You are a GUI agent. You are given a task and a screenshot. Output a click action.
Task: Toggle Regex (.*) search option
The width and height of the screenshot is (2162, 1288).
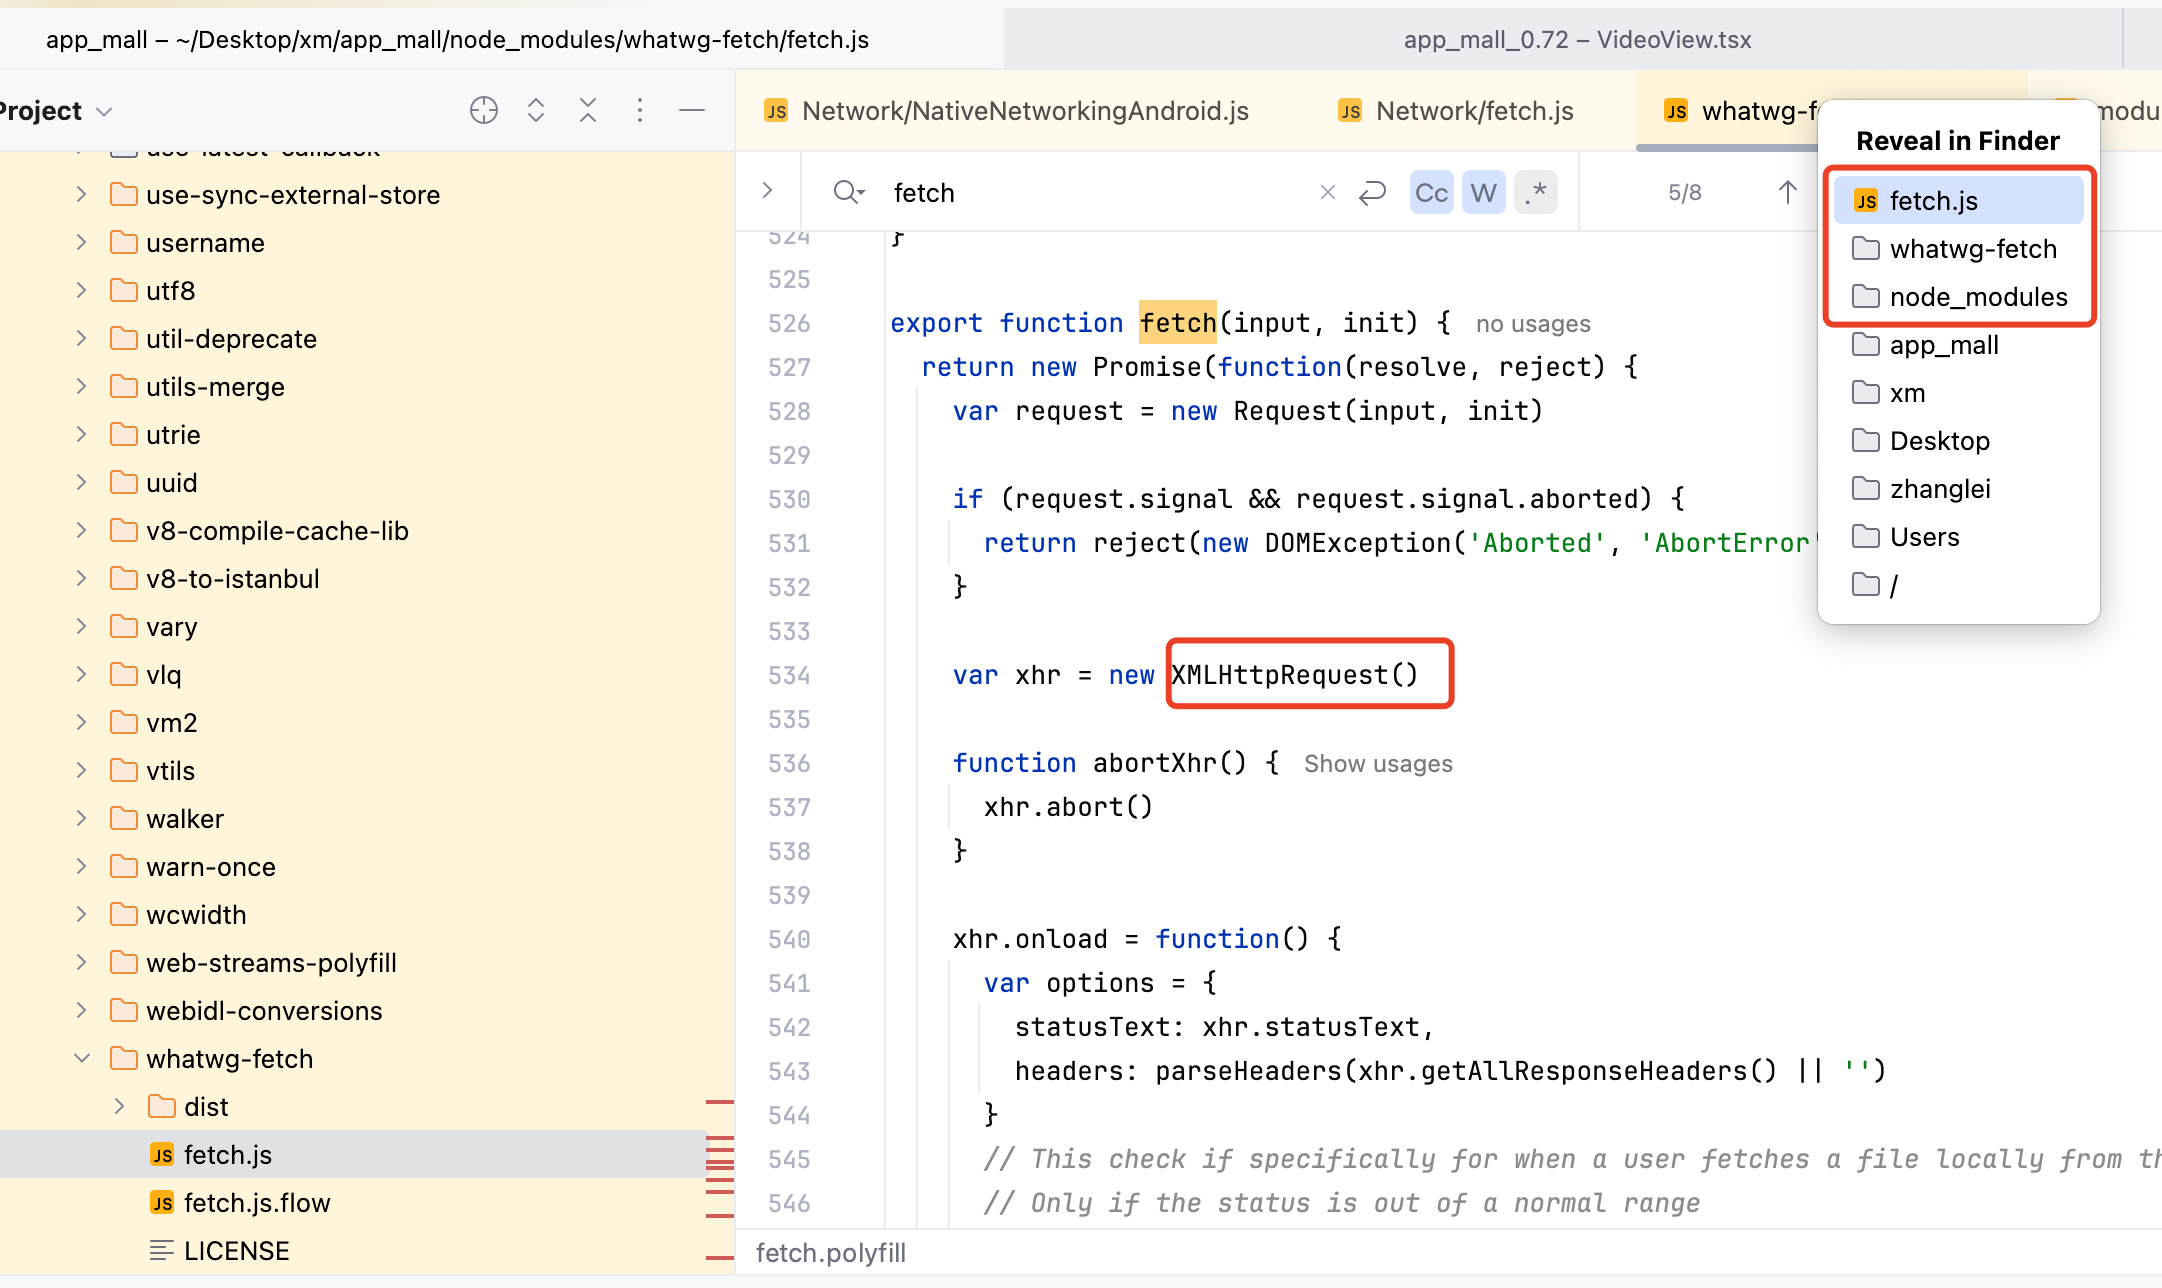point(1535,192)
